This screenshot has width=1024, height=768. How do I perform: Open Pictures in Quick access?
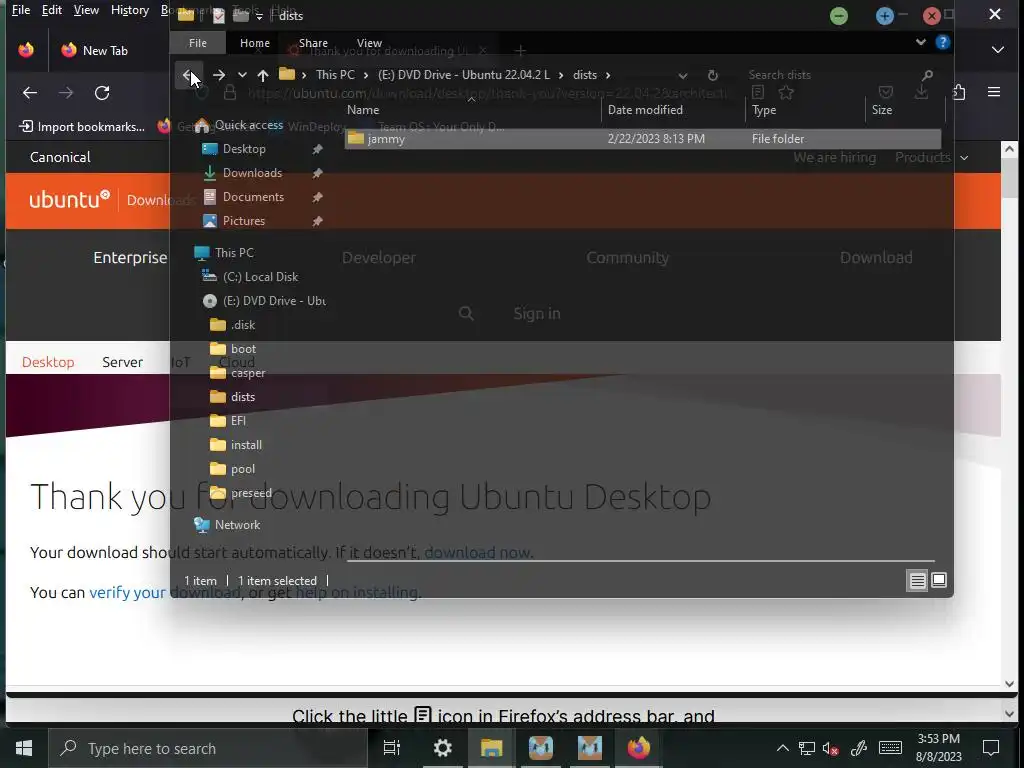pos(244,221)
